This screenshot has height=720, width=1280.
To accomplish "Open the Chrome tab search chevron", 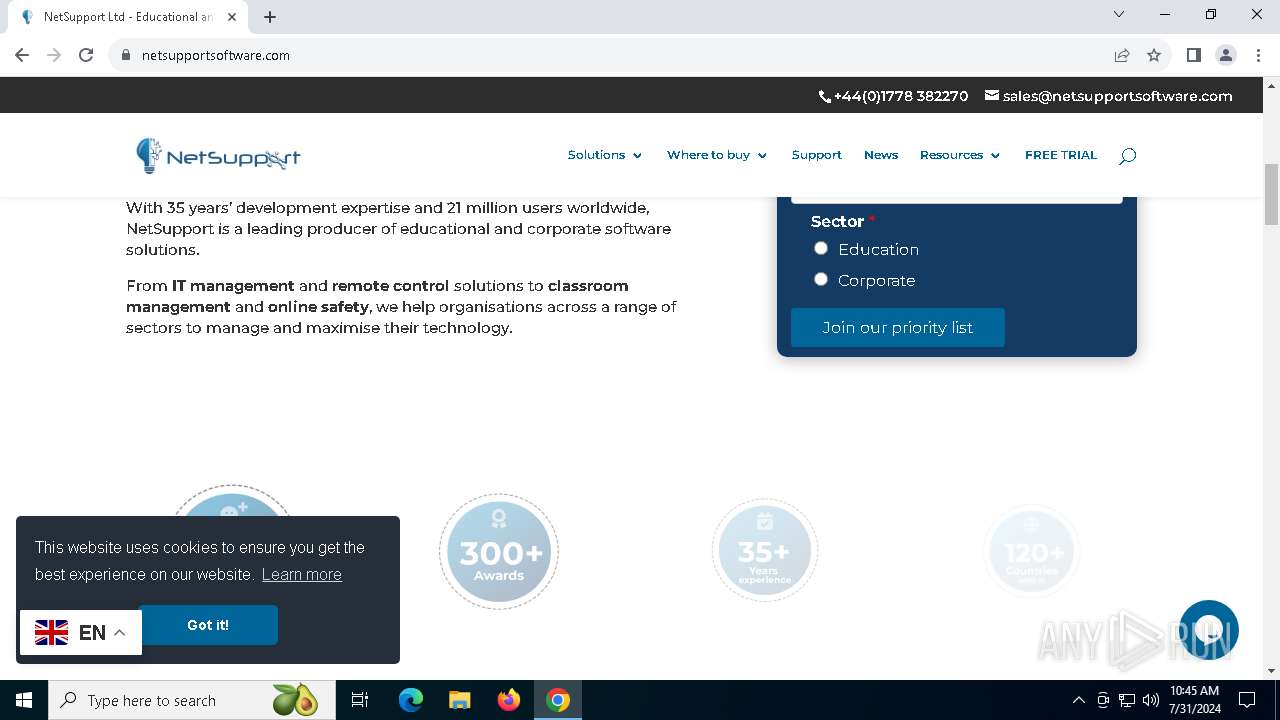I will click(1119, 14).
